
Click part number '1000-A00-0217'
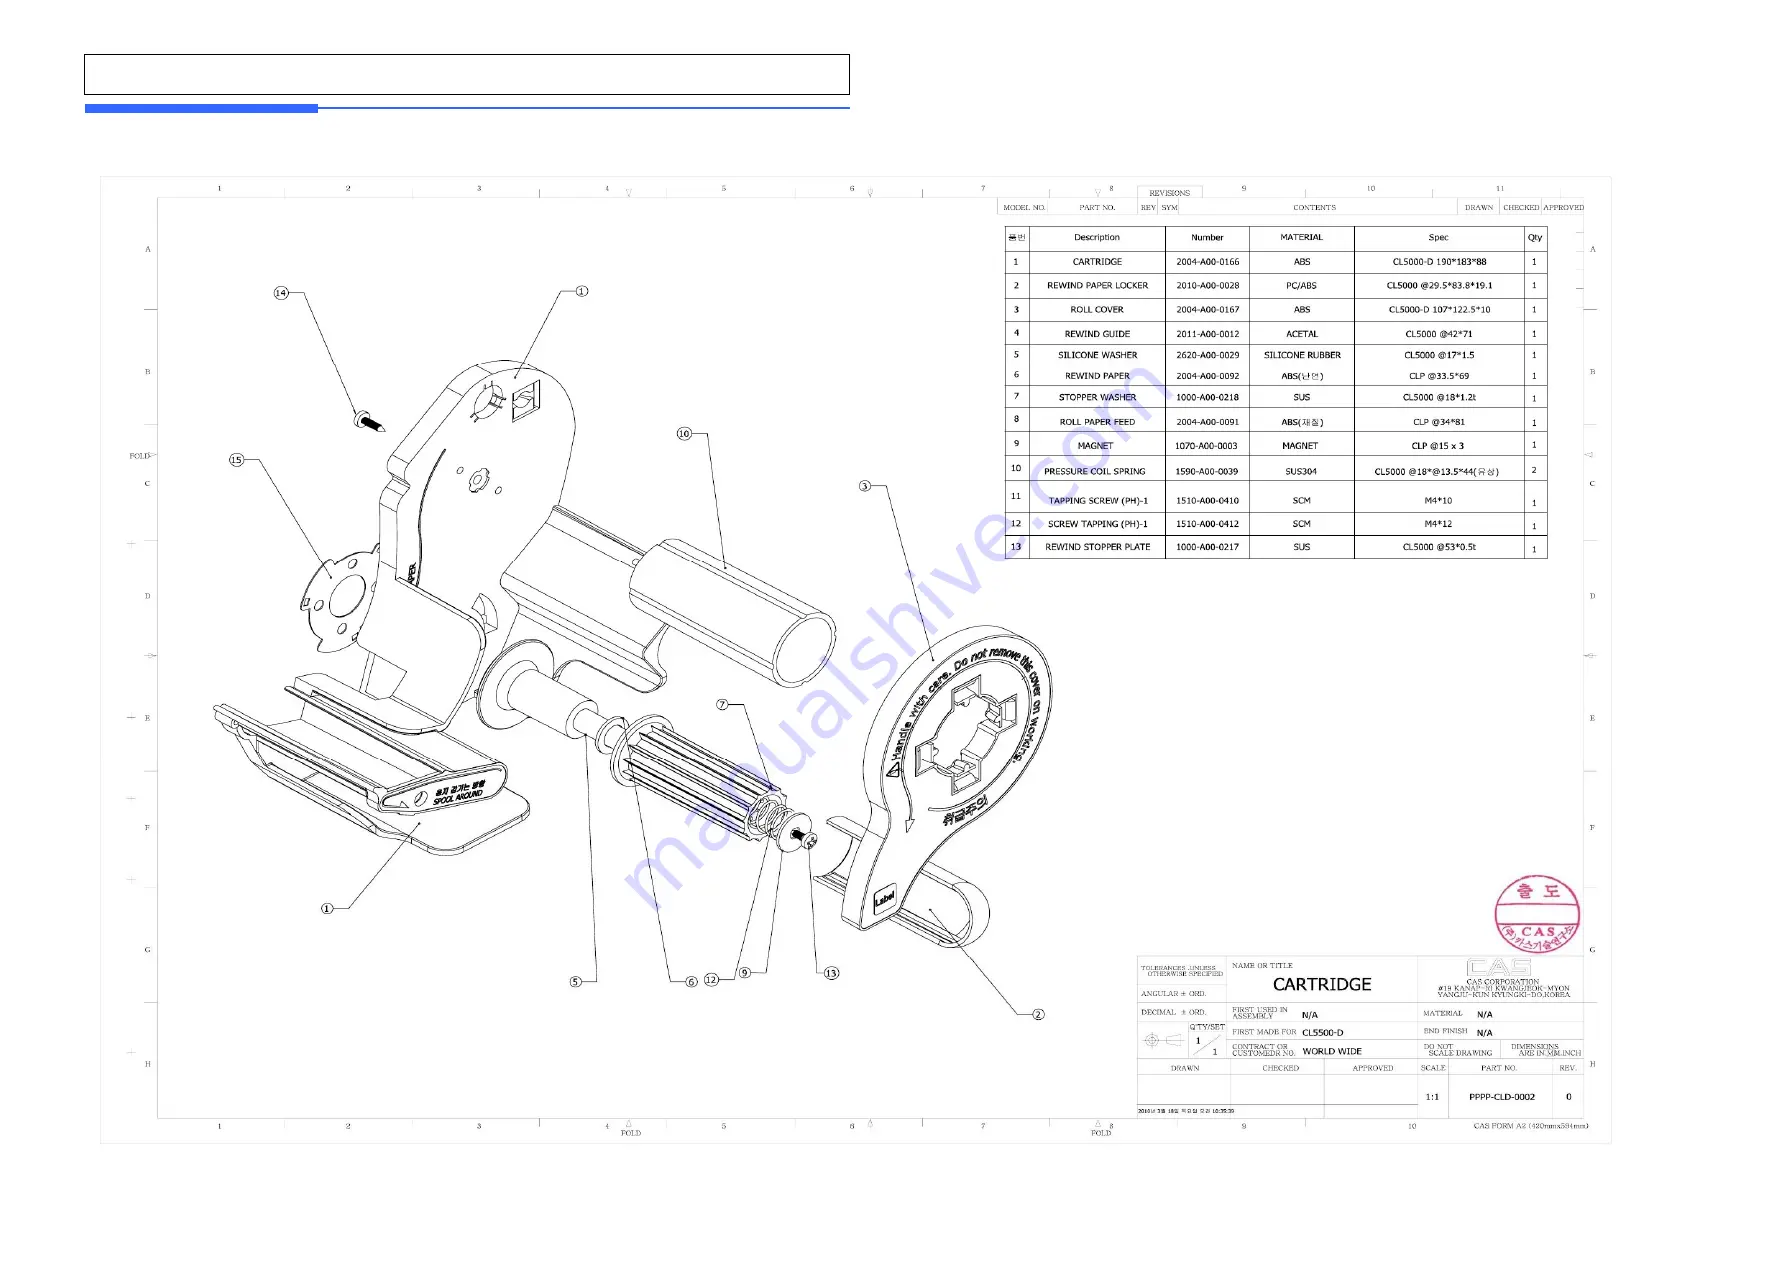[x=1207, y=547]
